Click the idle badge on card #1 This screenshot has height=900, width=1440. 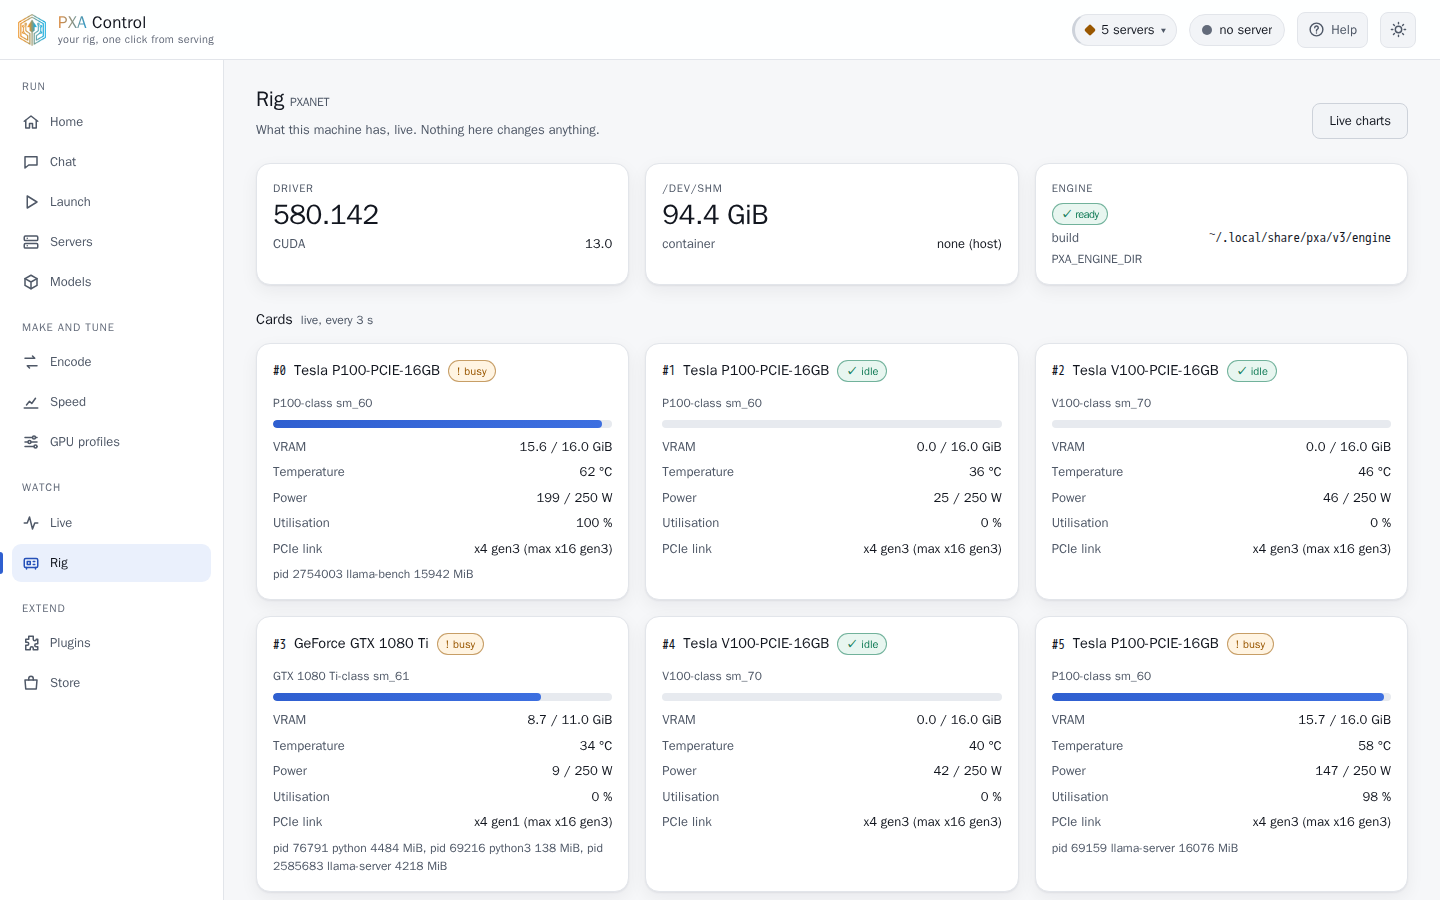862,371
